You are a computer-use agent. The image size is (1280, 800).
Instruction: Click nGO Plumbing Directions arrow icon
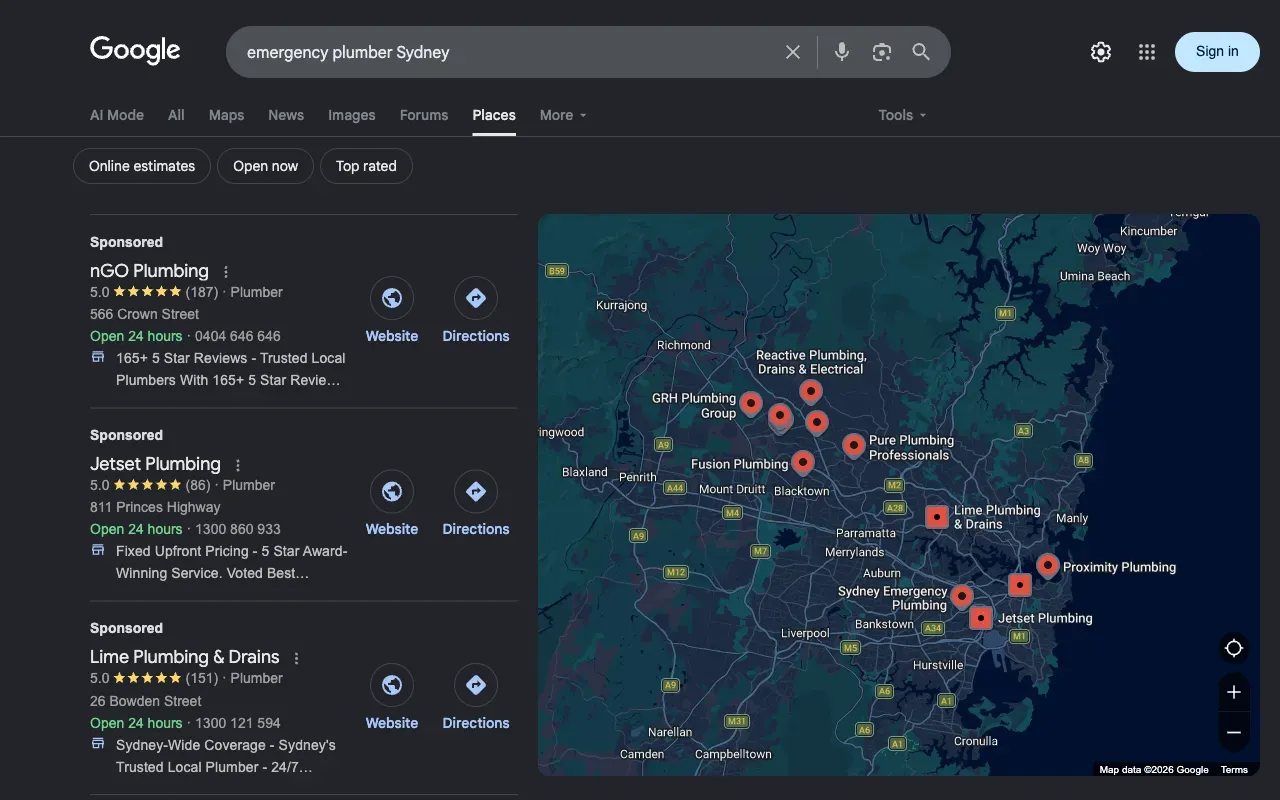click(x=476, y=298)
